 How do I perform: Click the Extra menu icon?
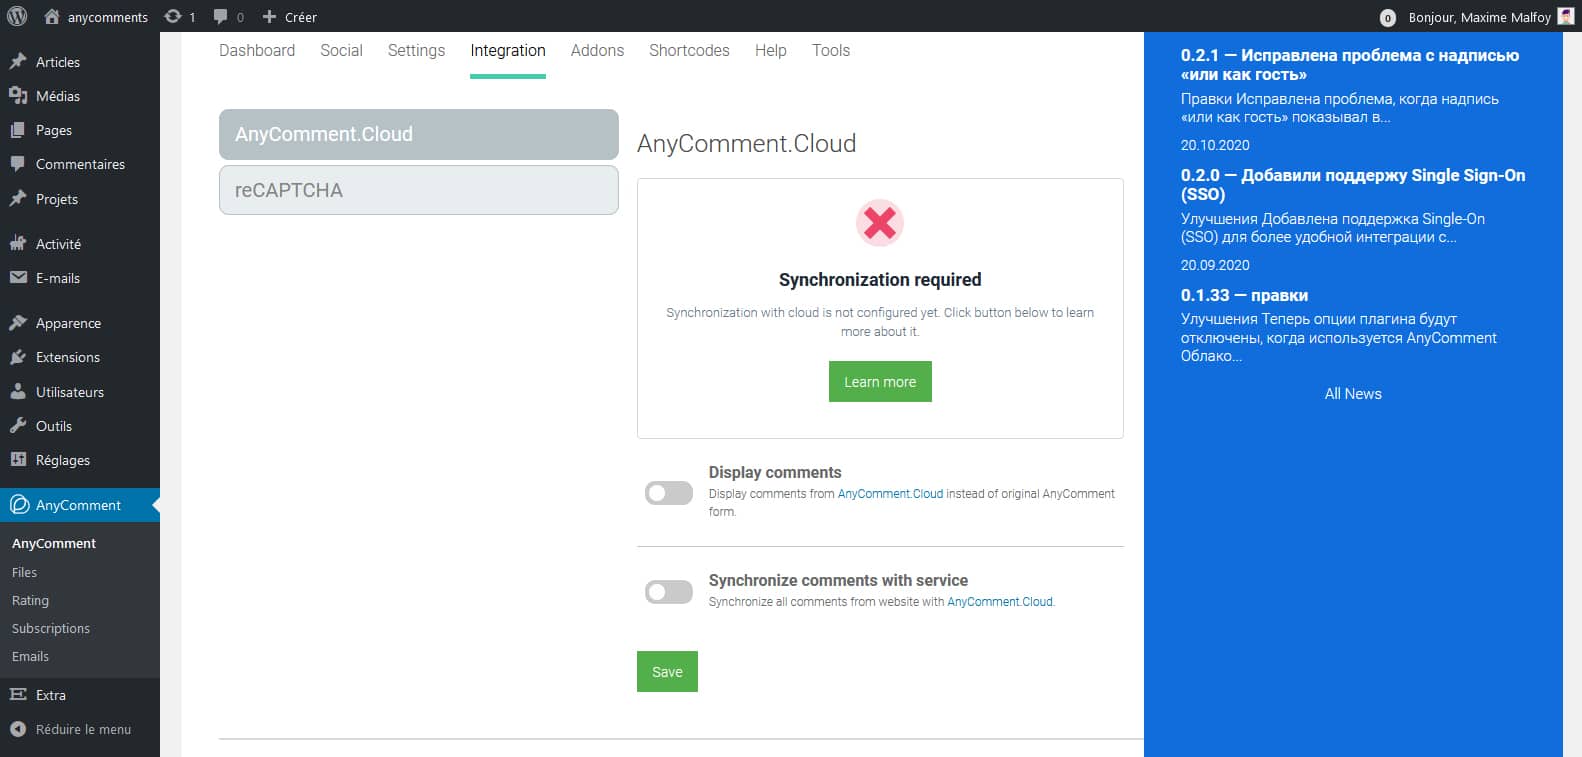tap(18, 695)
